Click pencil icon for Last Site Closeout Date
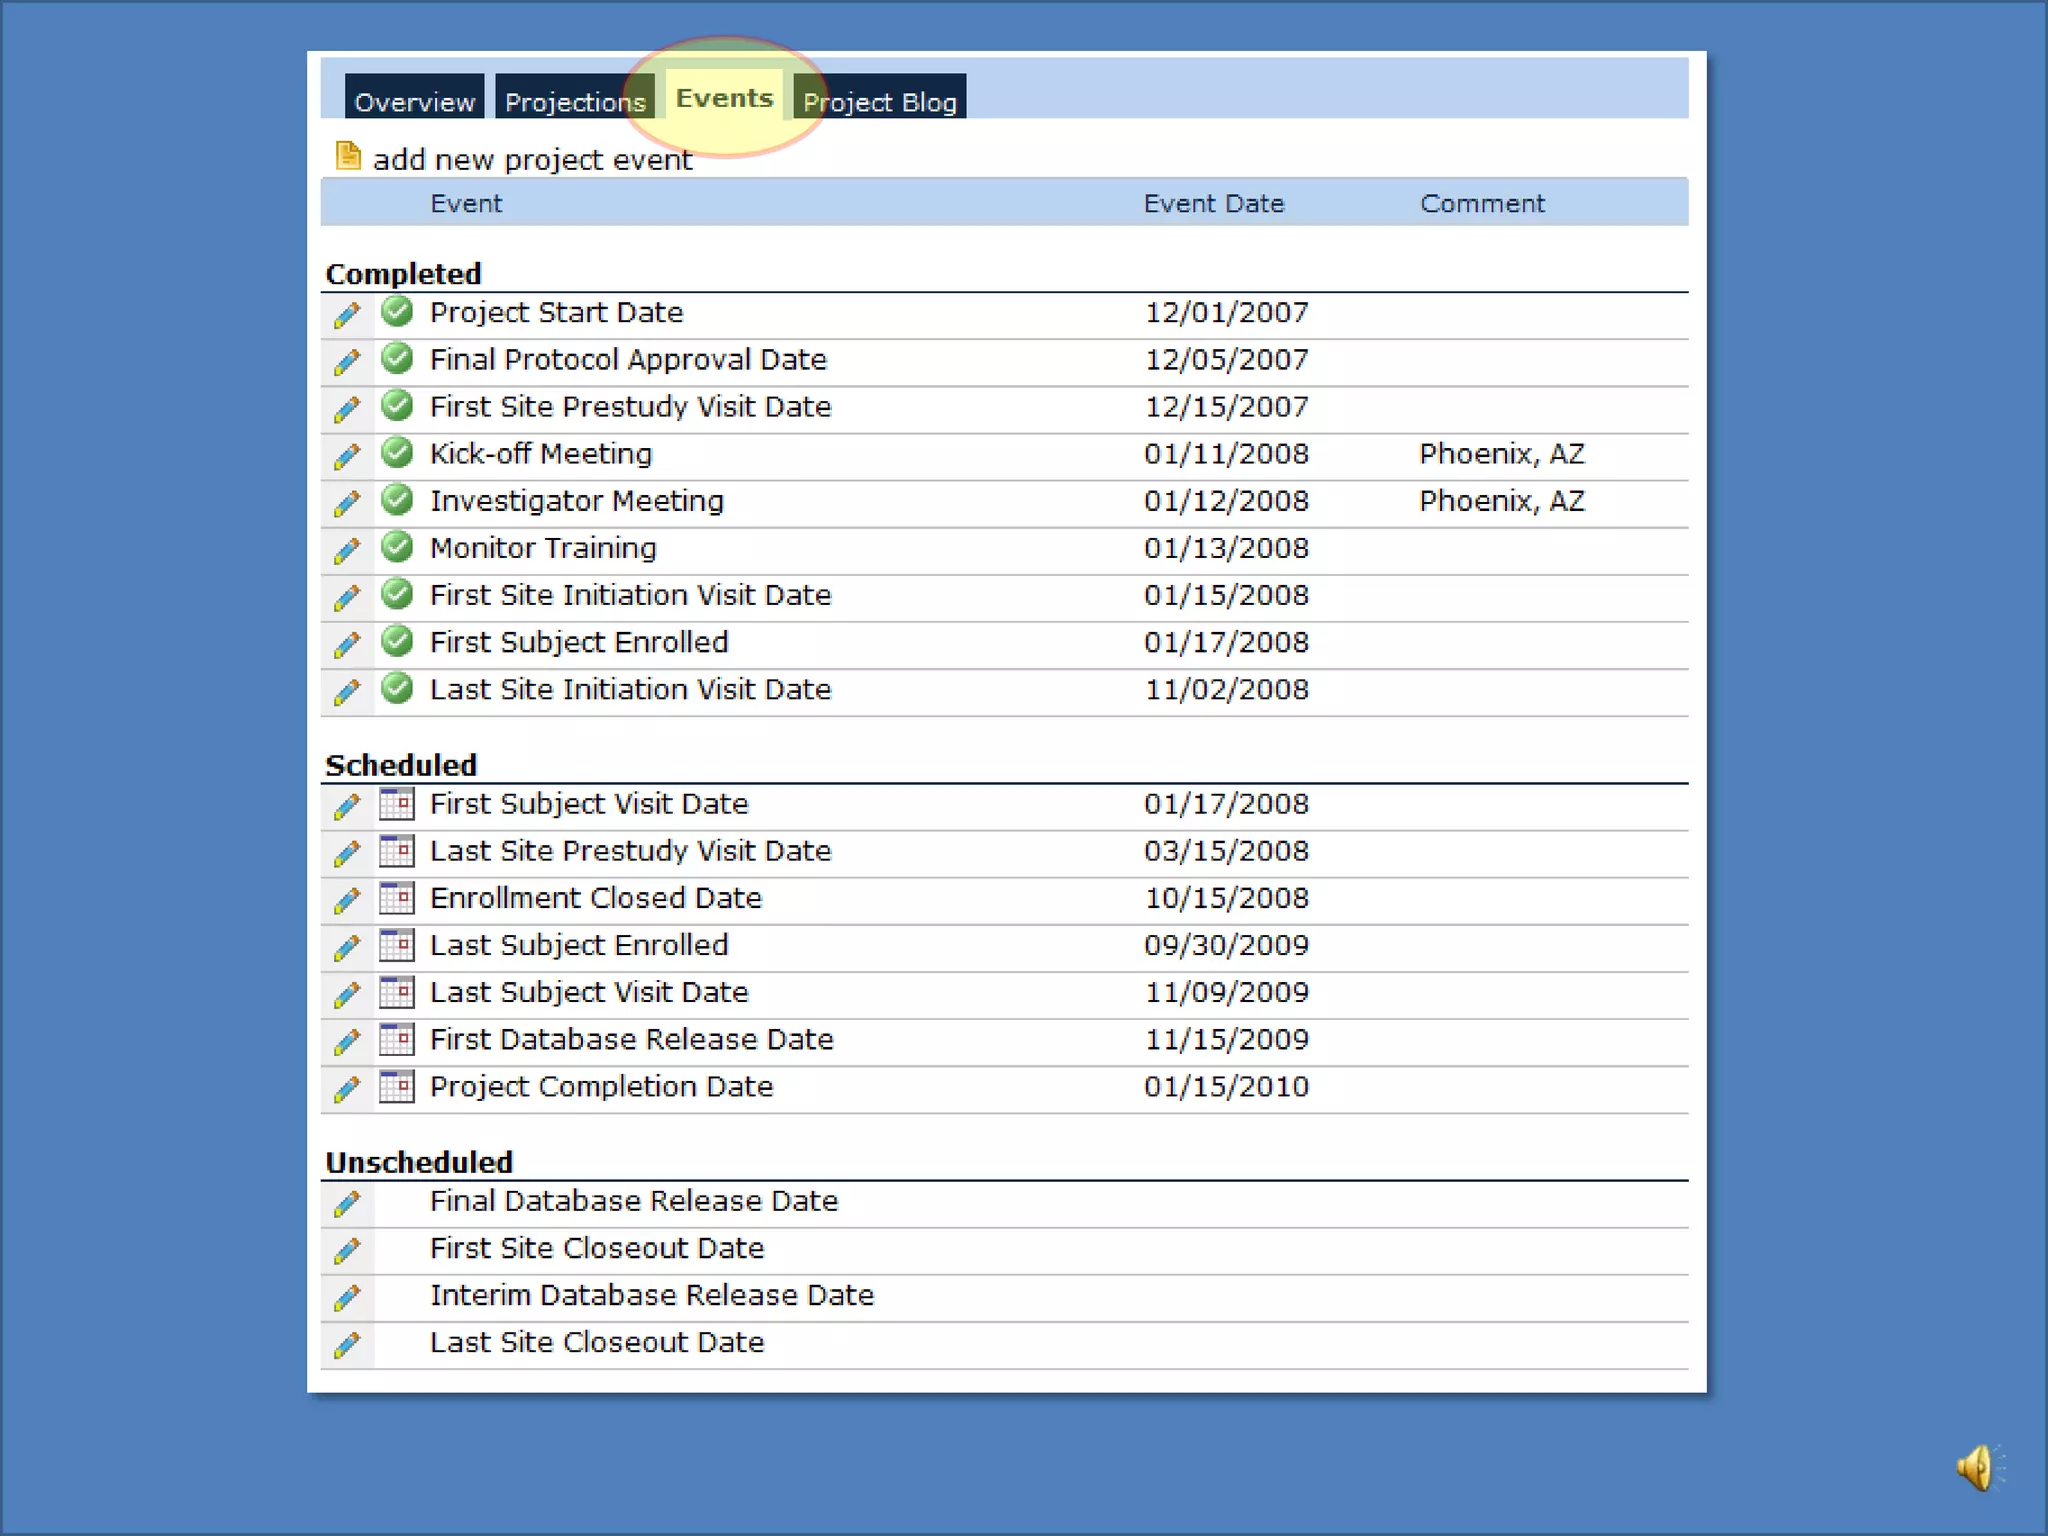The height and width of the screenshot is (1536, 2048). click(347, 1345)
